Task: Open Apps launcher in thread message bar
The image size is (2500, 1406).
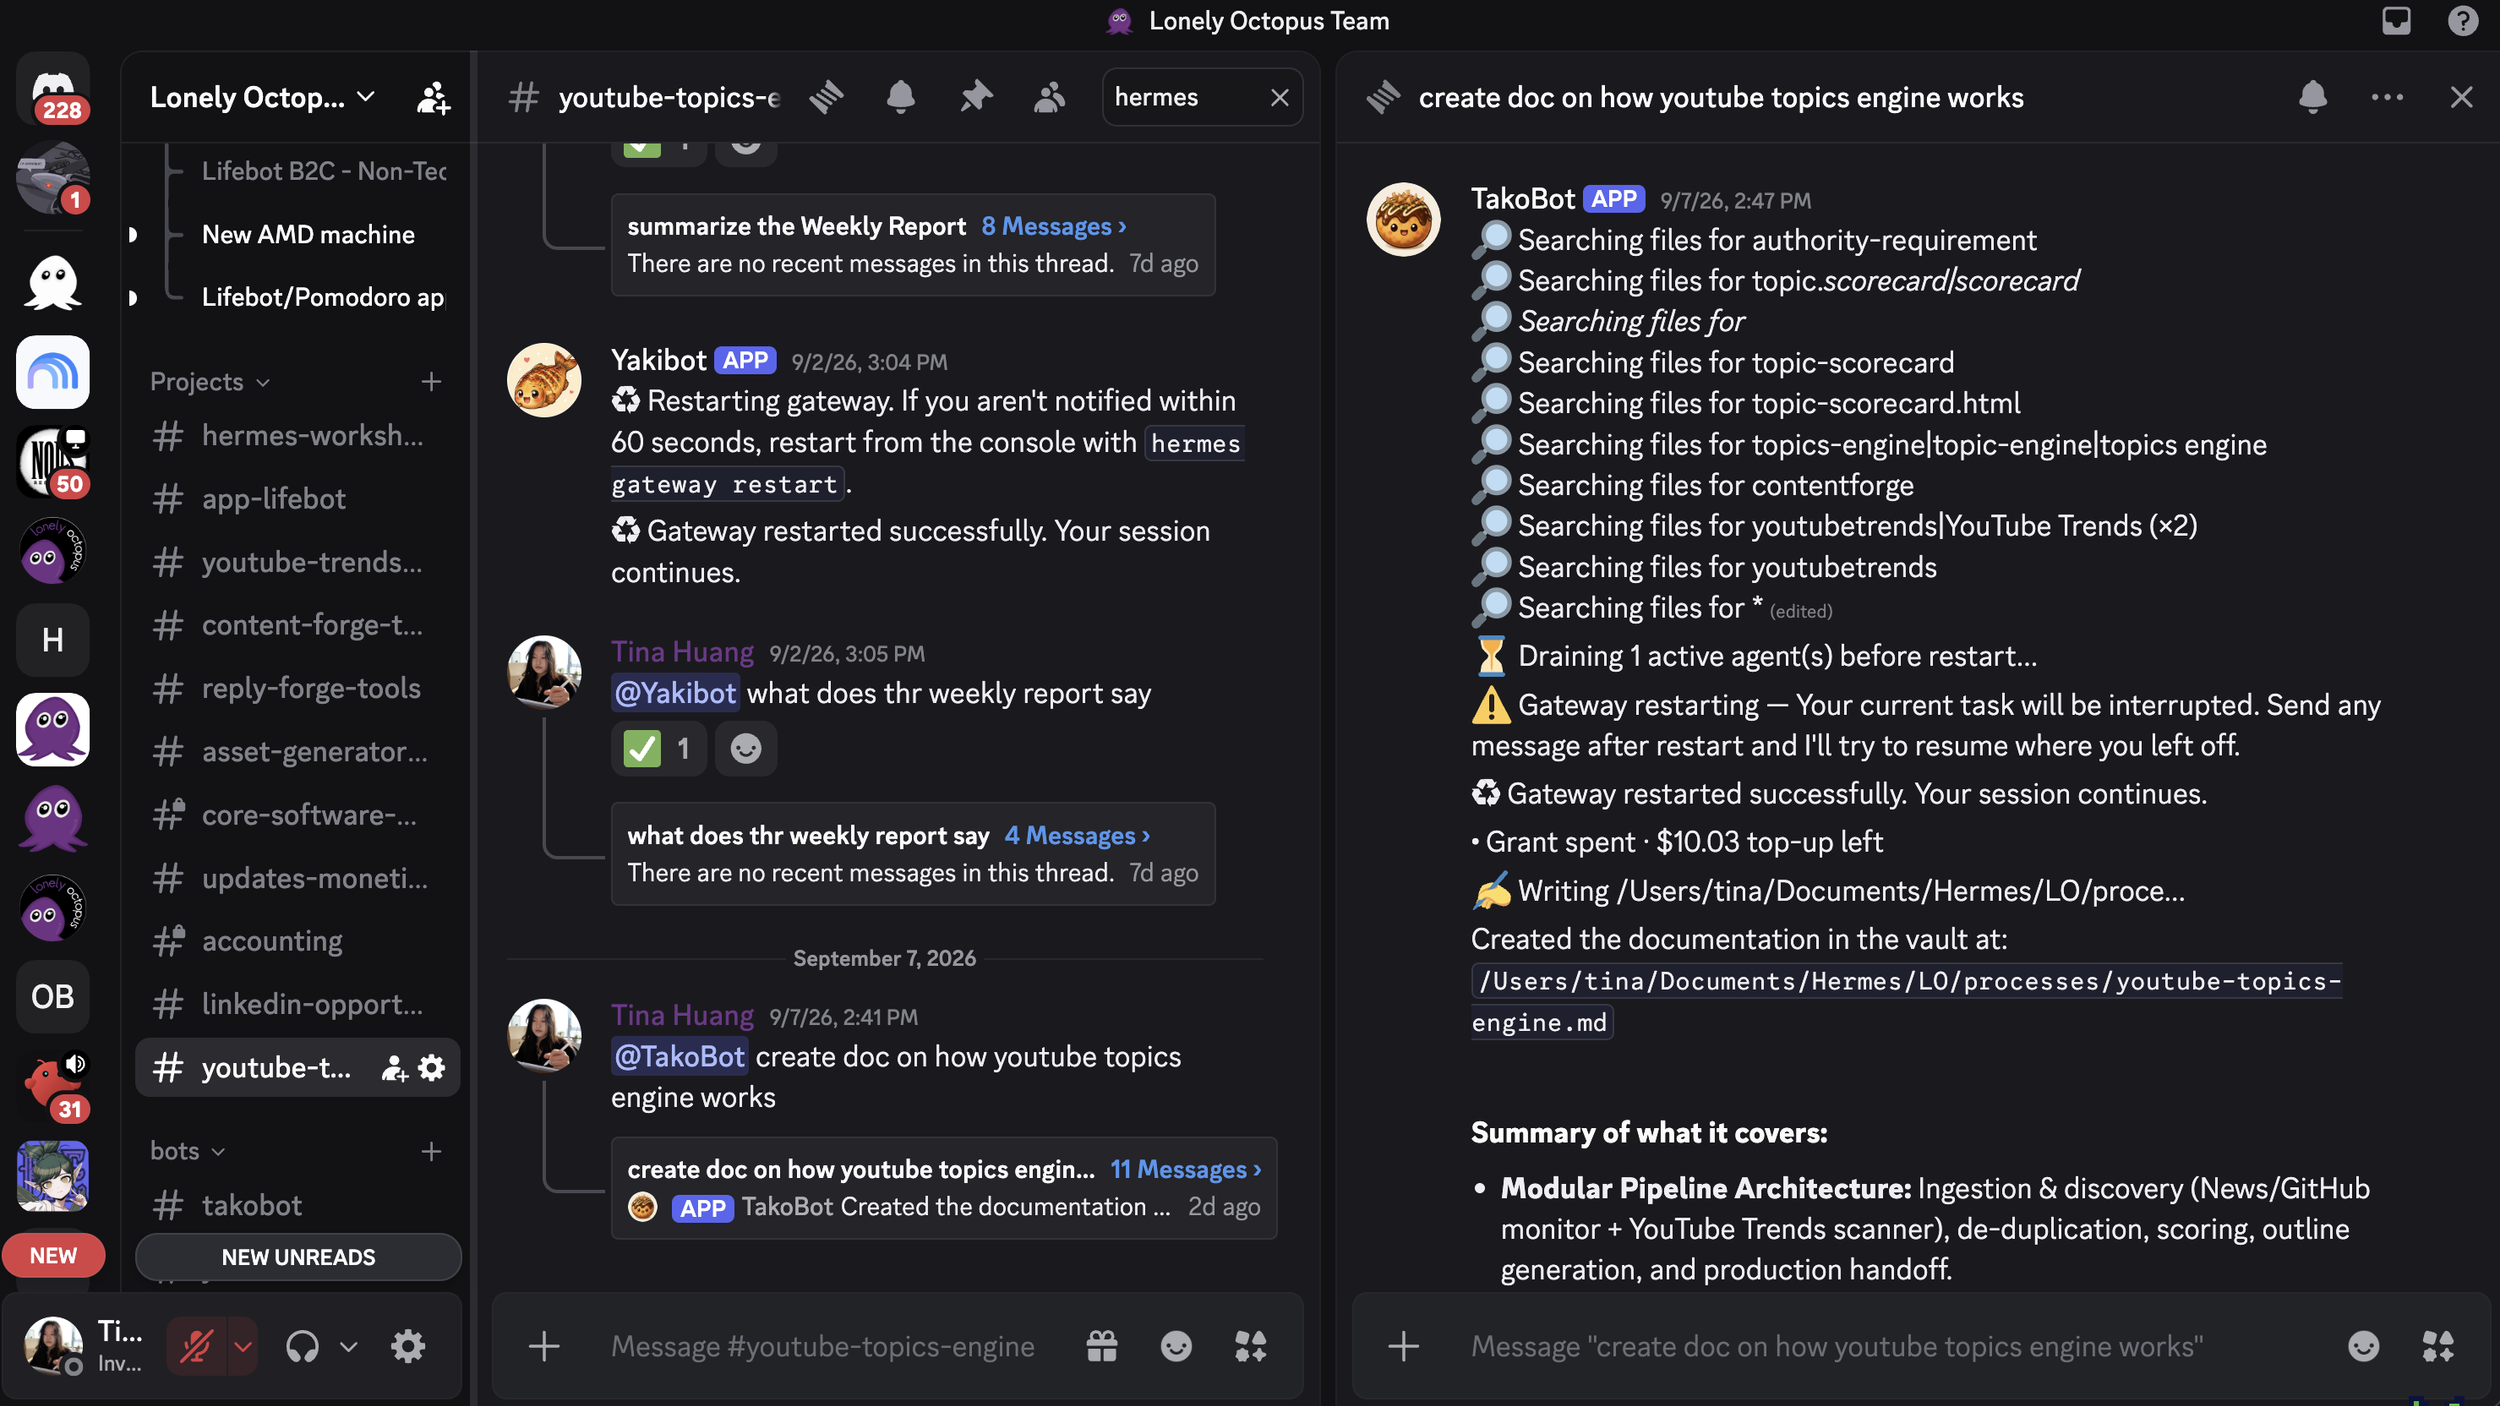Action: click(x=2438, y=1347)
